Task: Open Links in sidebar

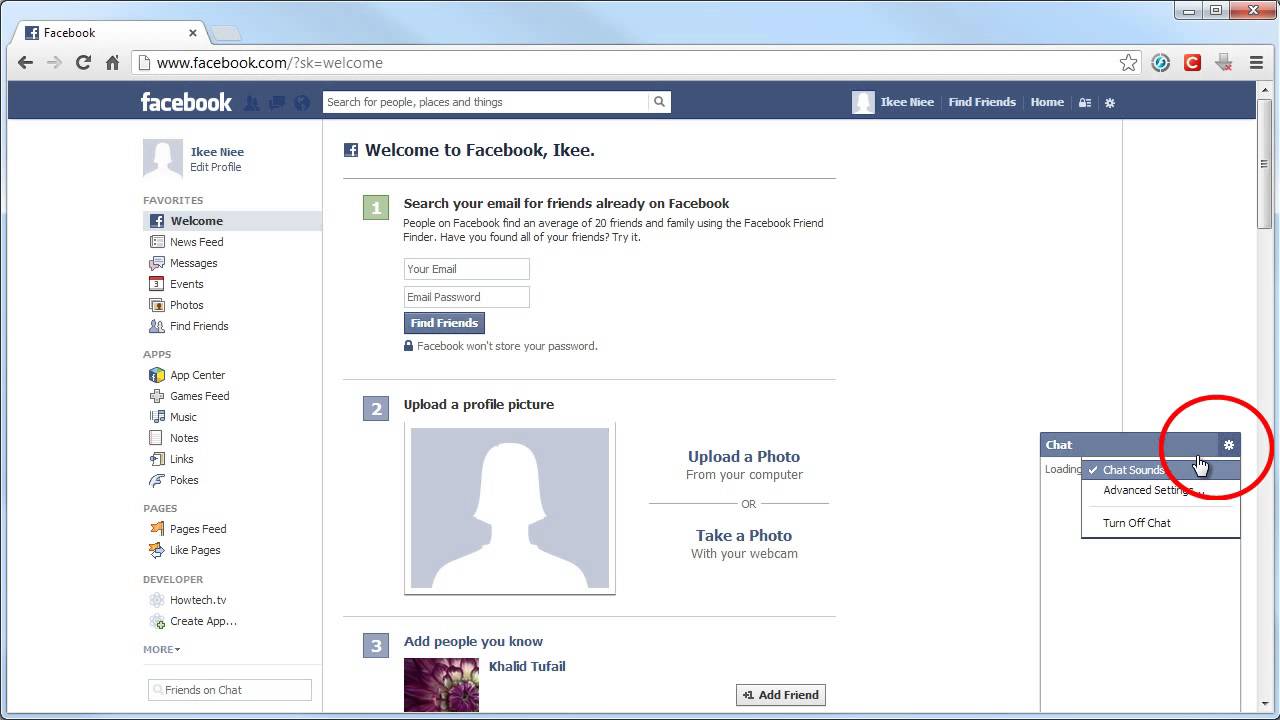Action: [181, 459]
